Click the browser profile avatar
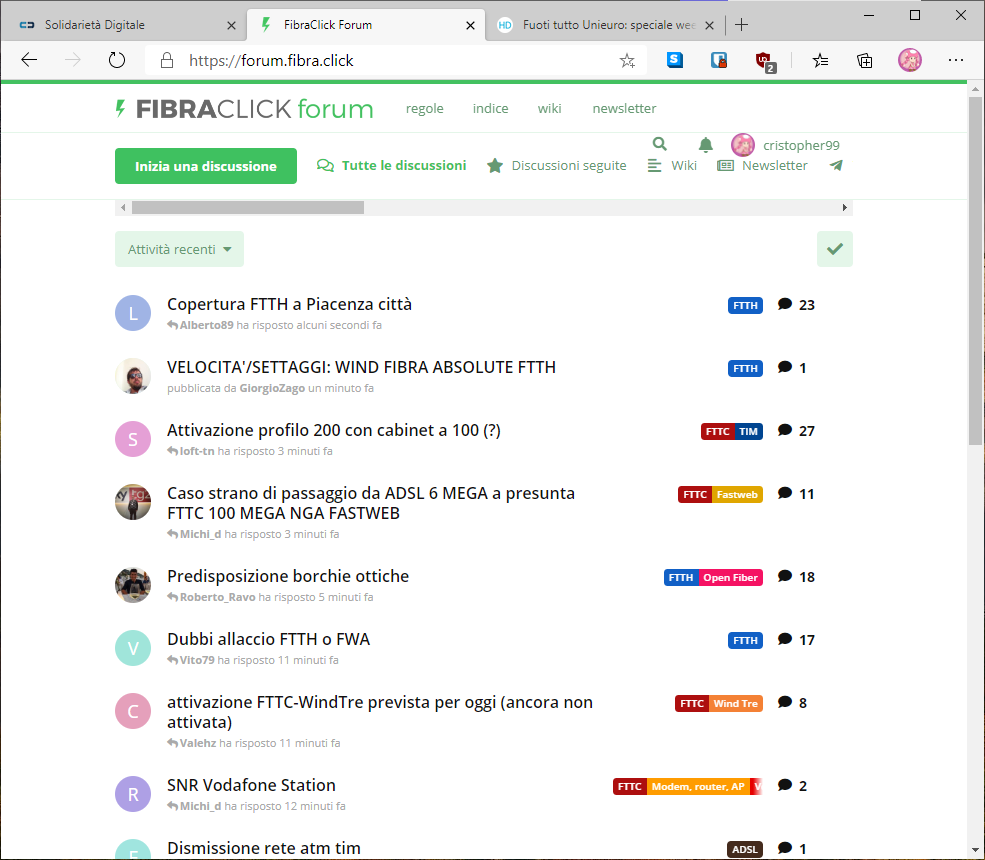 910,60
